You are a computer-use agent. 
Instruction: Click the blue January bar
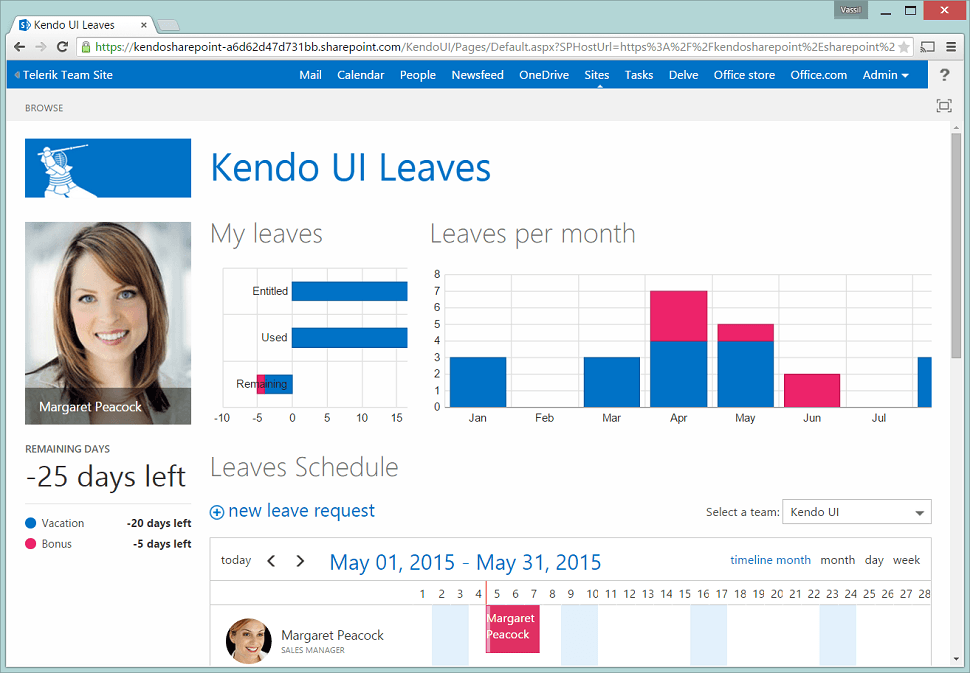[478, 382]
